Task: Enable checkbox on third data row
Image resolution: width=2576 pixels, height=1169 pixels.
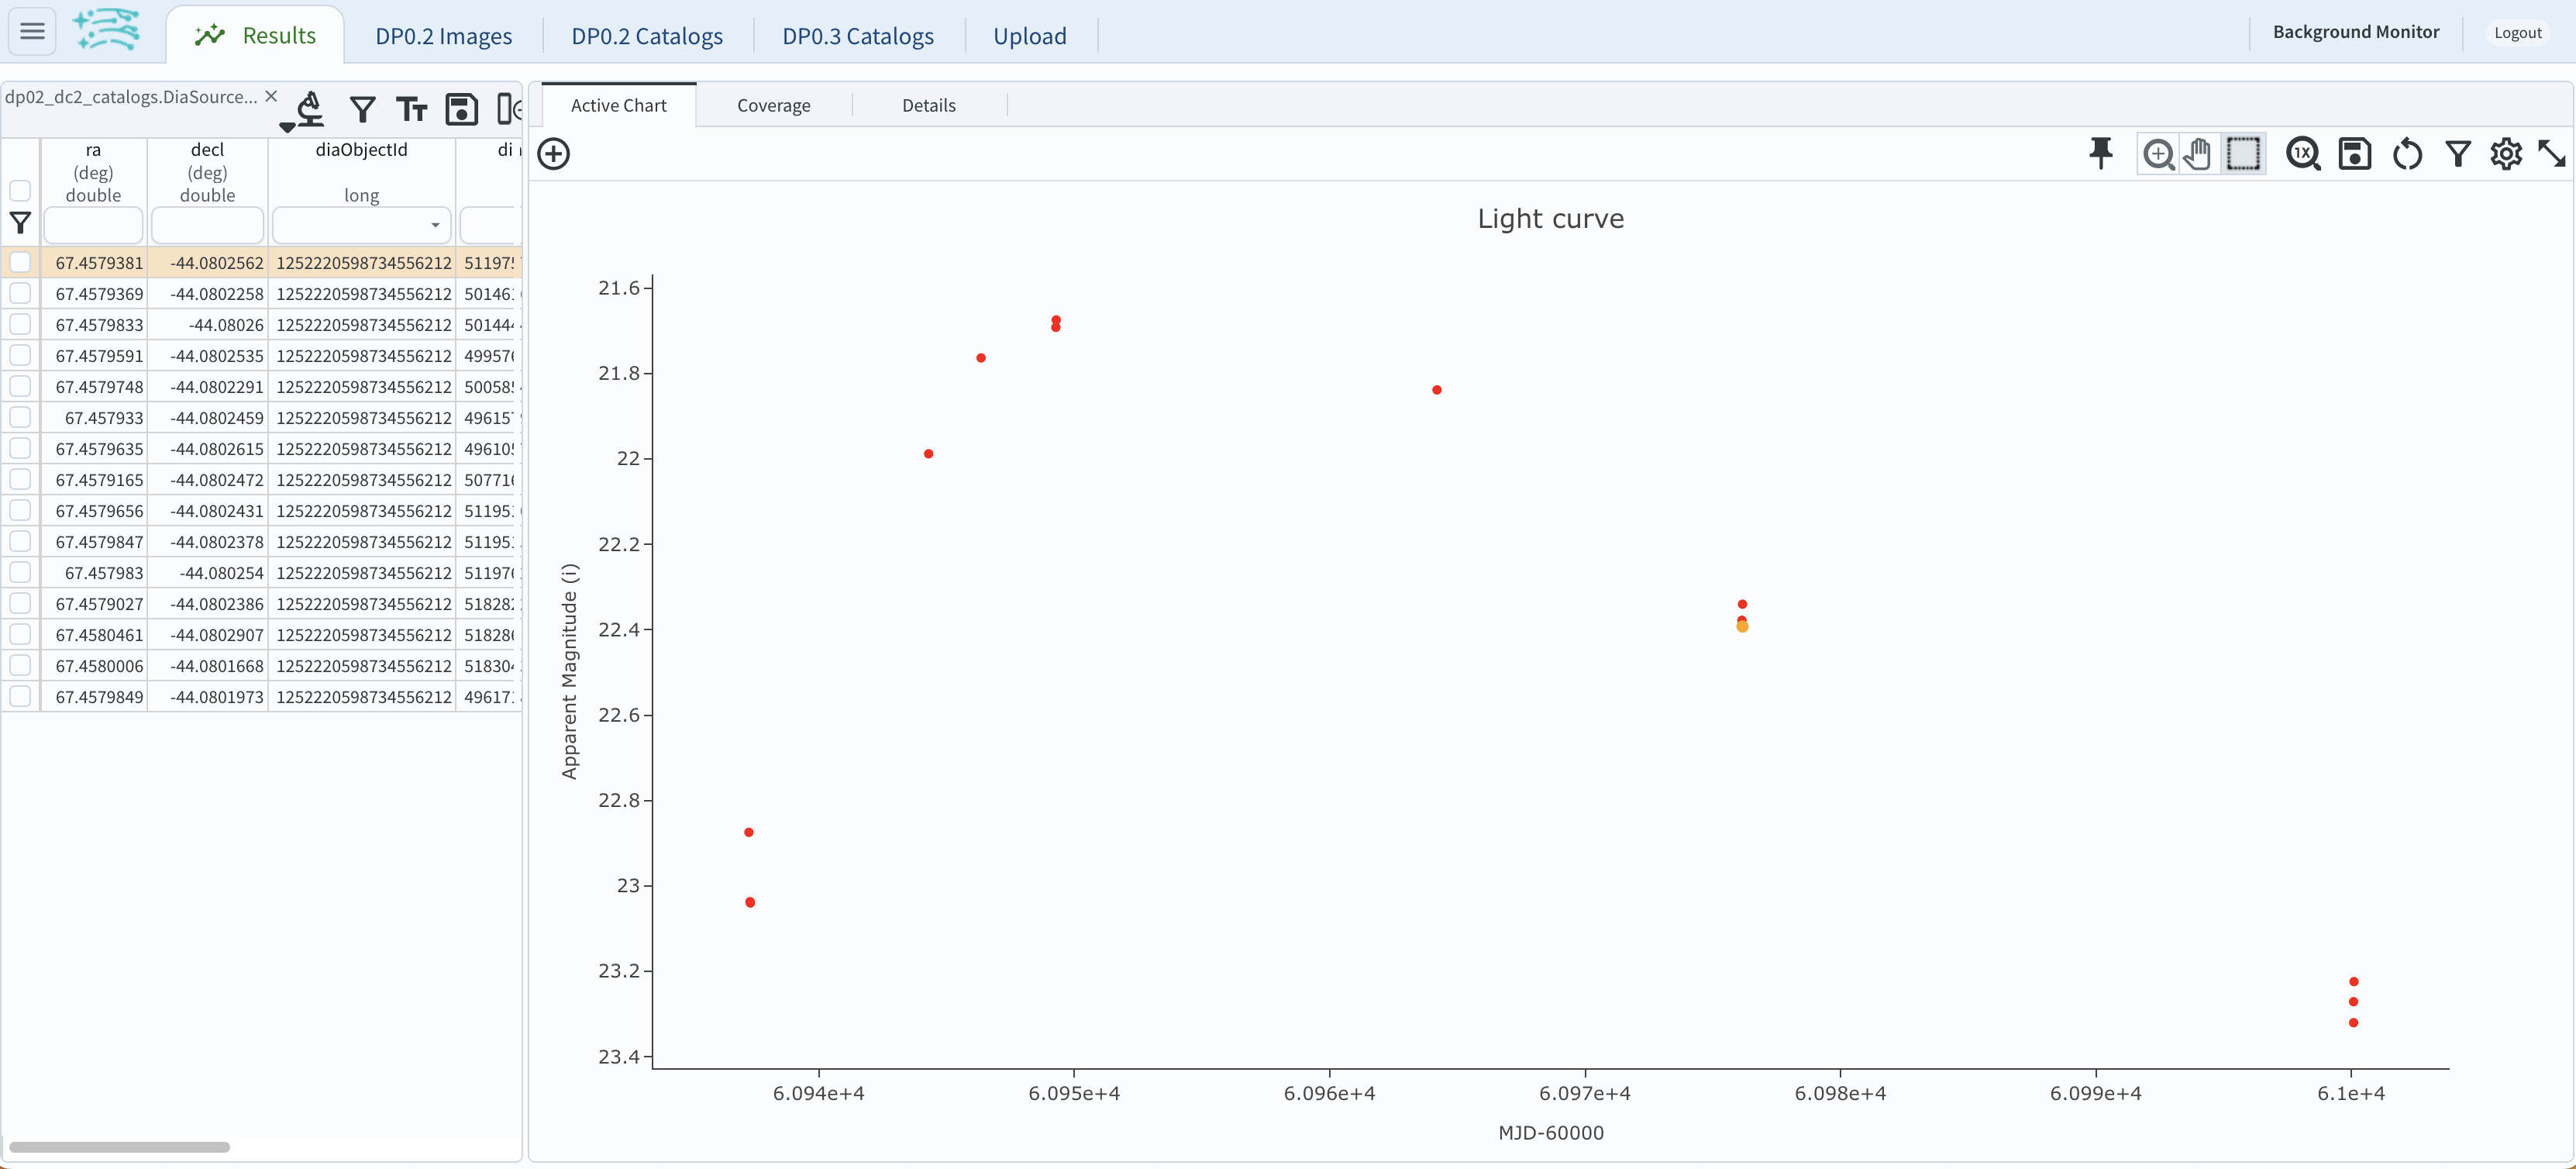Action: 18,326
